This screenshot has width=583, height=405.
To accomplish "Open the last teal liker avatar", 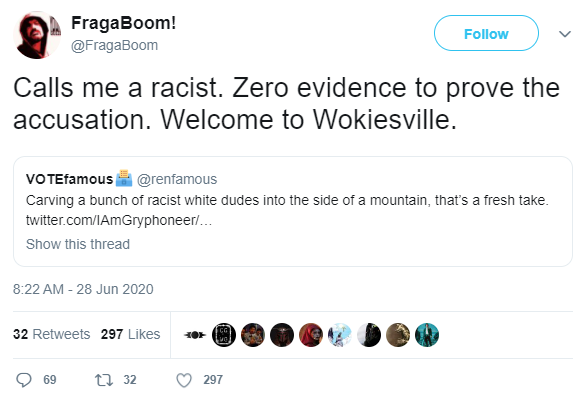I will 427,335.
